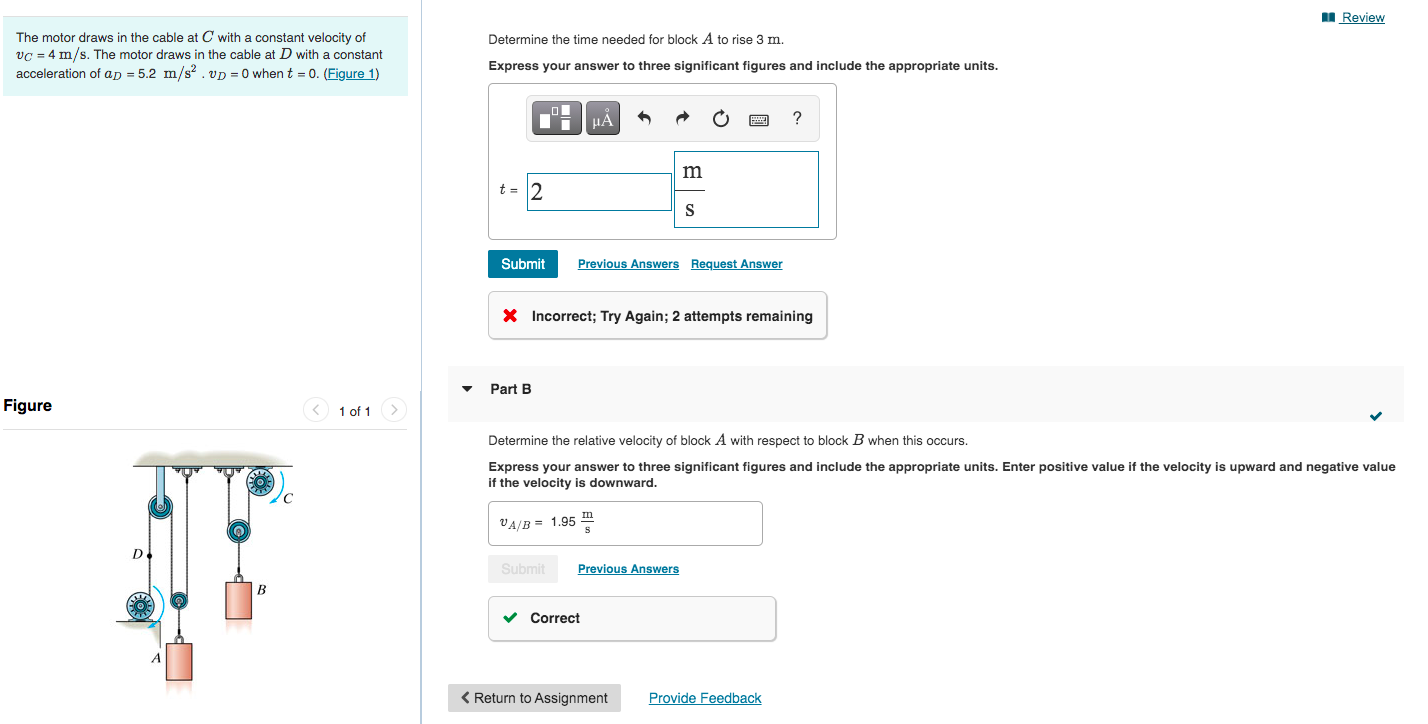Click the Review bookmark icon at top right
The image size is (1428, 724).
1327,16
